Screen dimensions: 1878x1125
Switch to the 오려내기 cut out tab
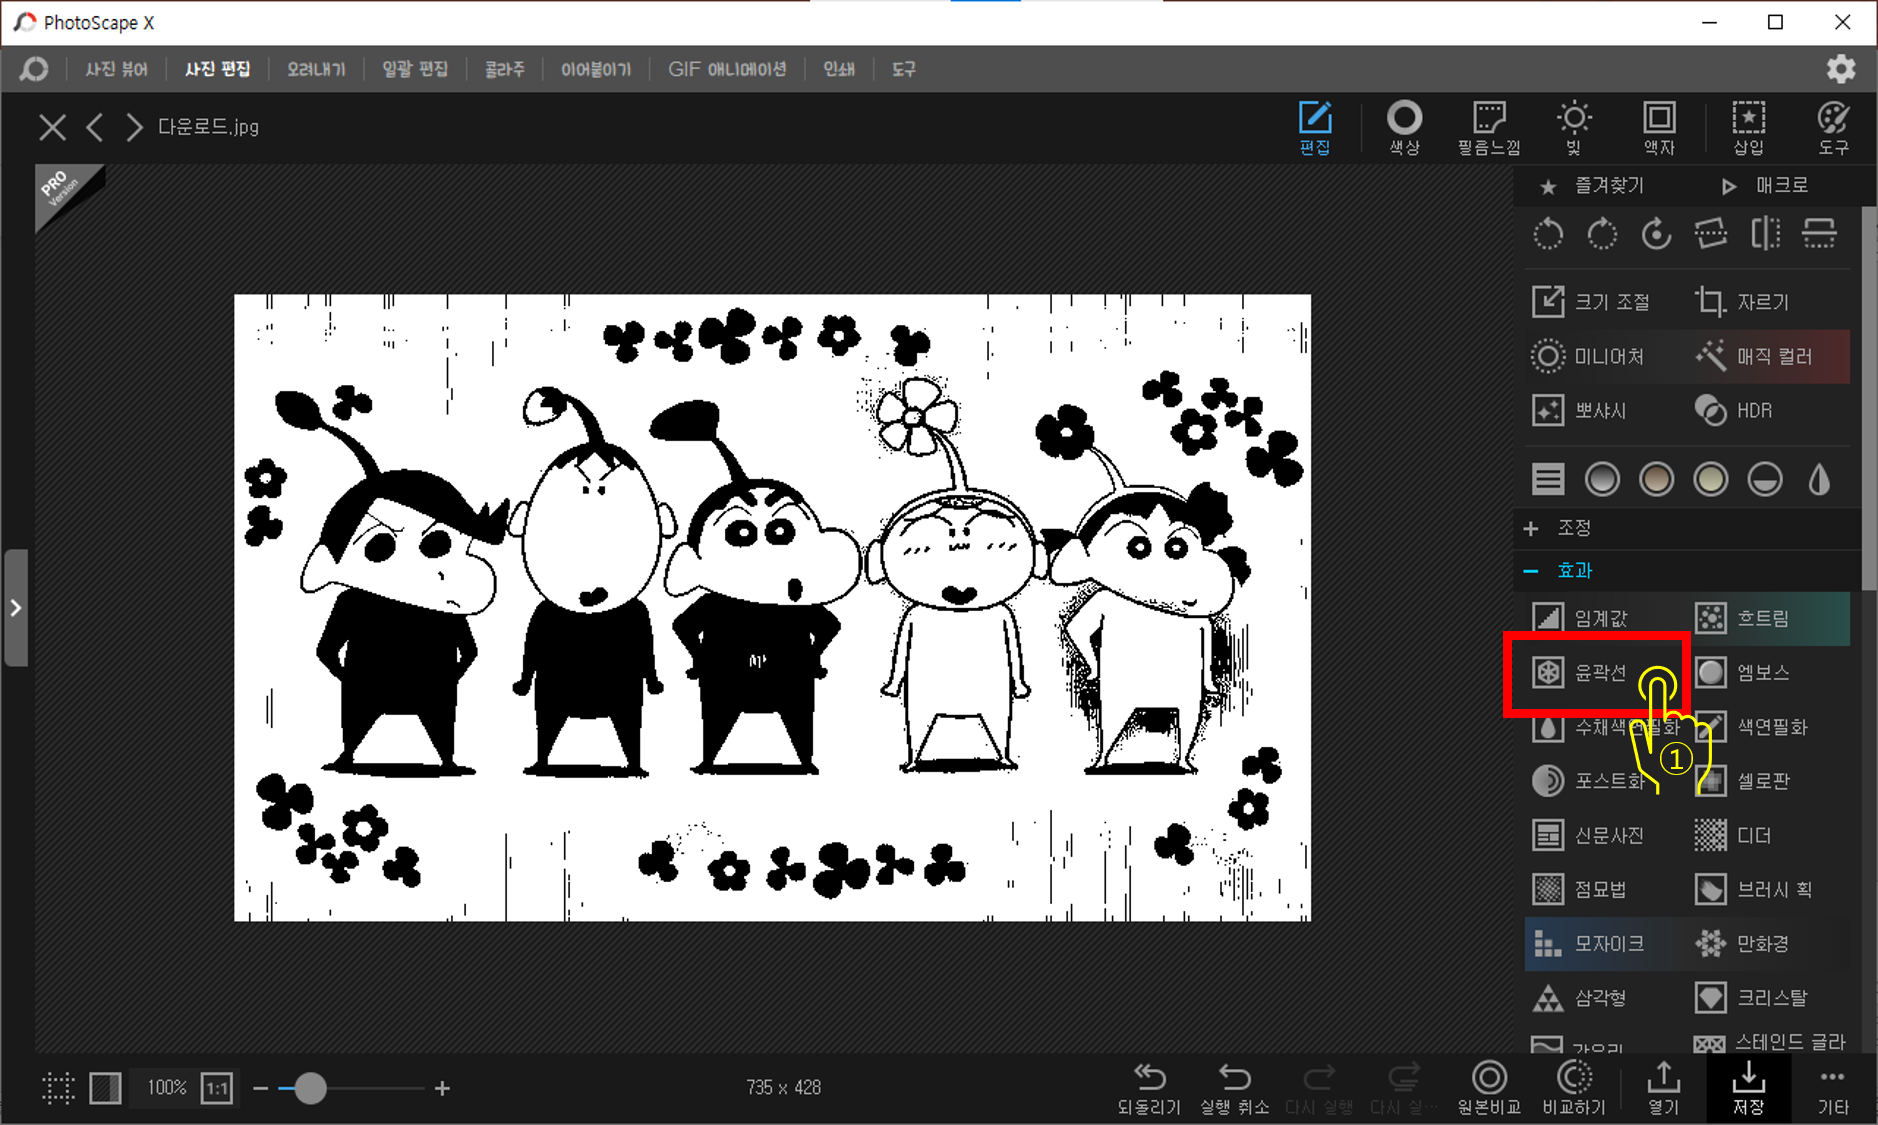[x=316, y=69]
